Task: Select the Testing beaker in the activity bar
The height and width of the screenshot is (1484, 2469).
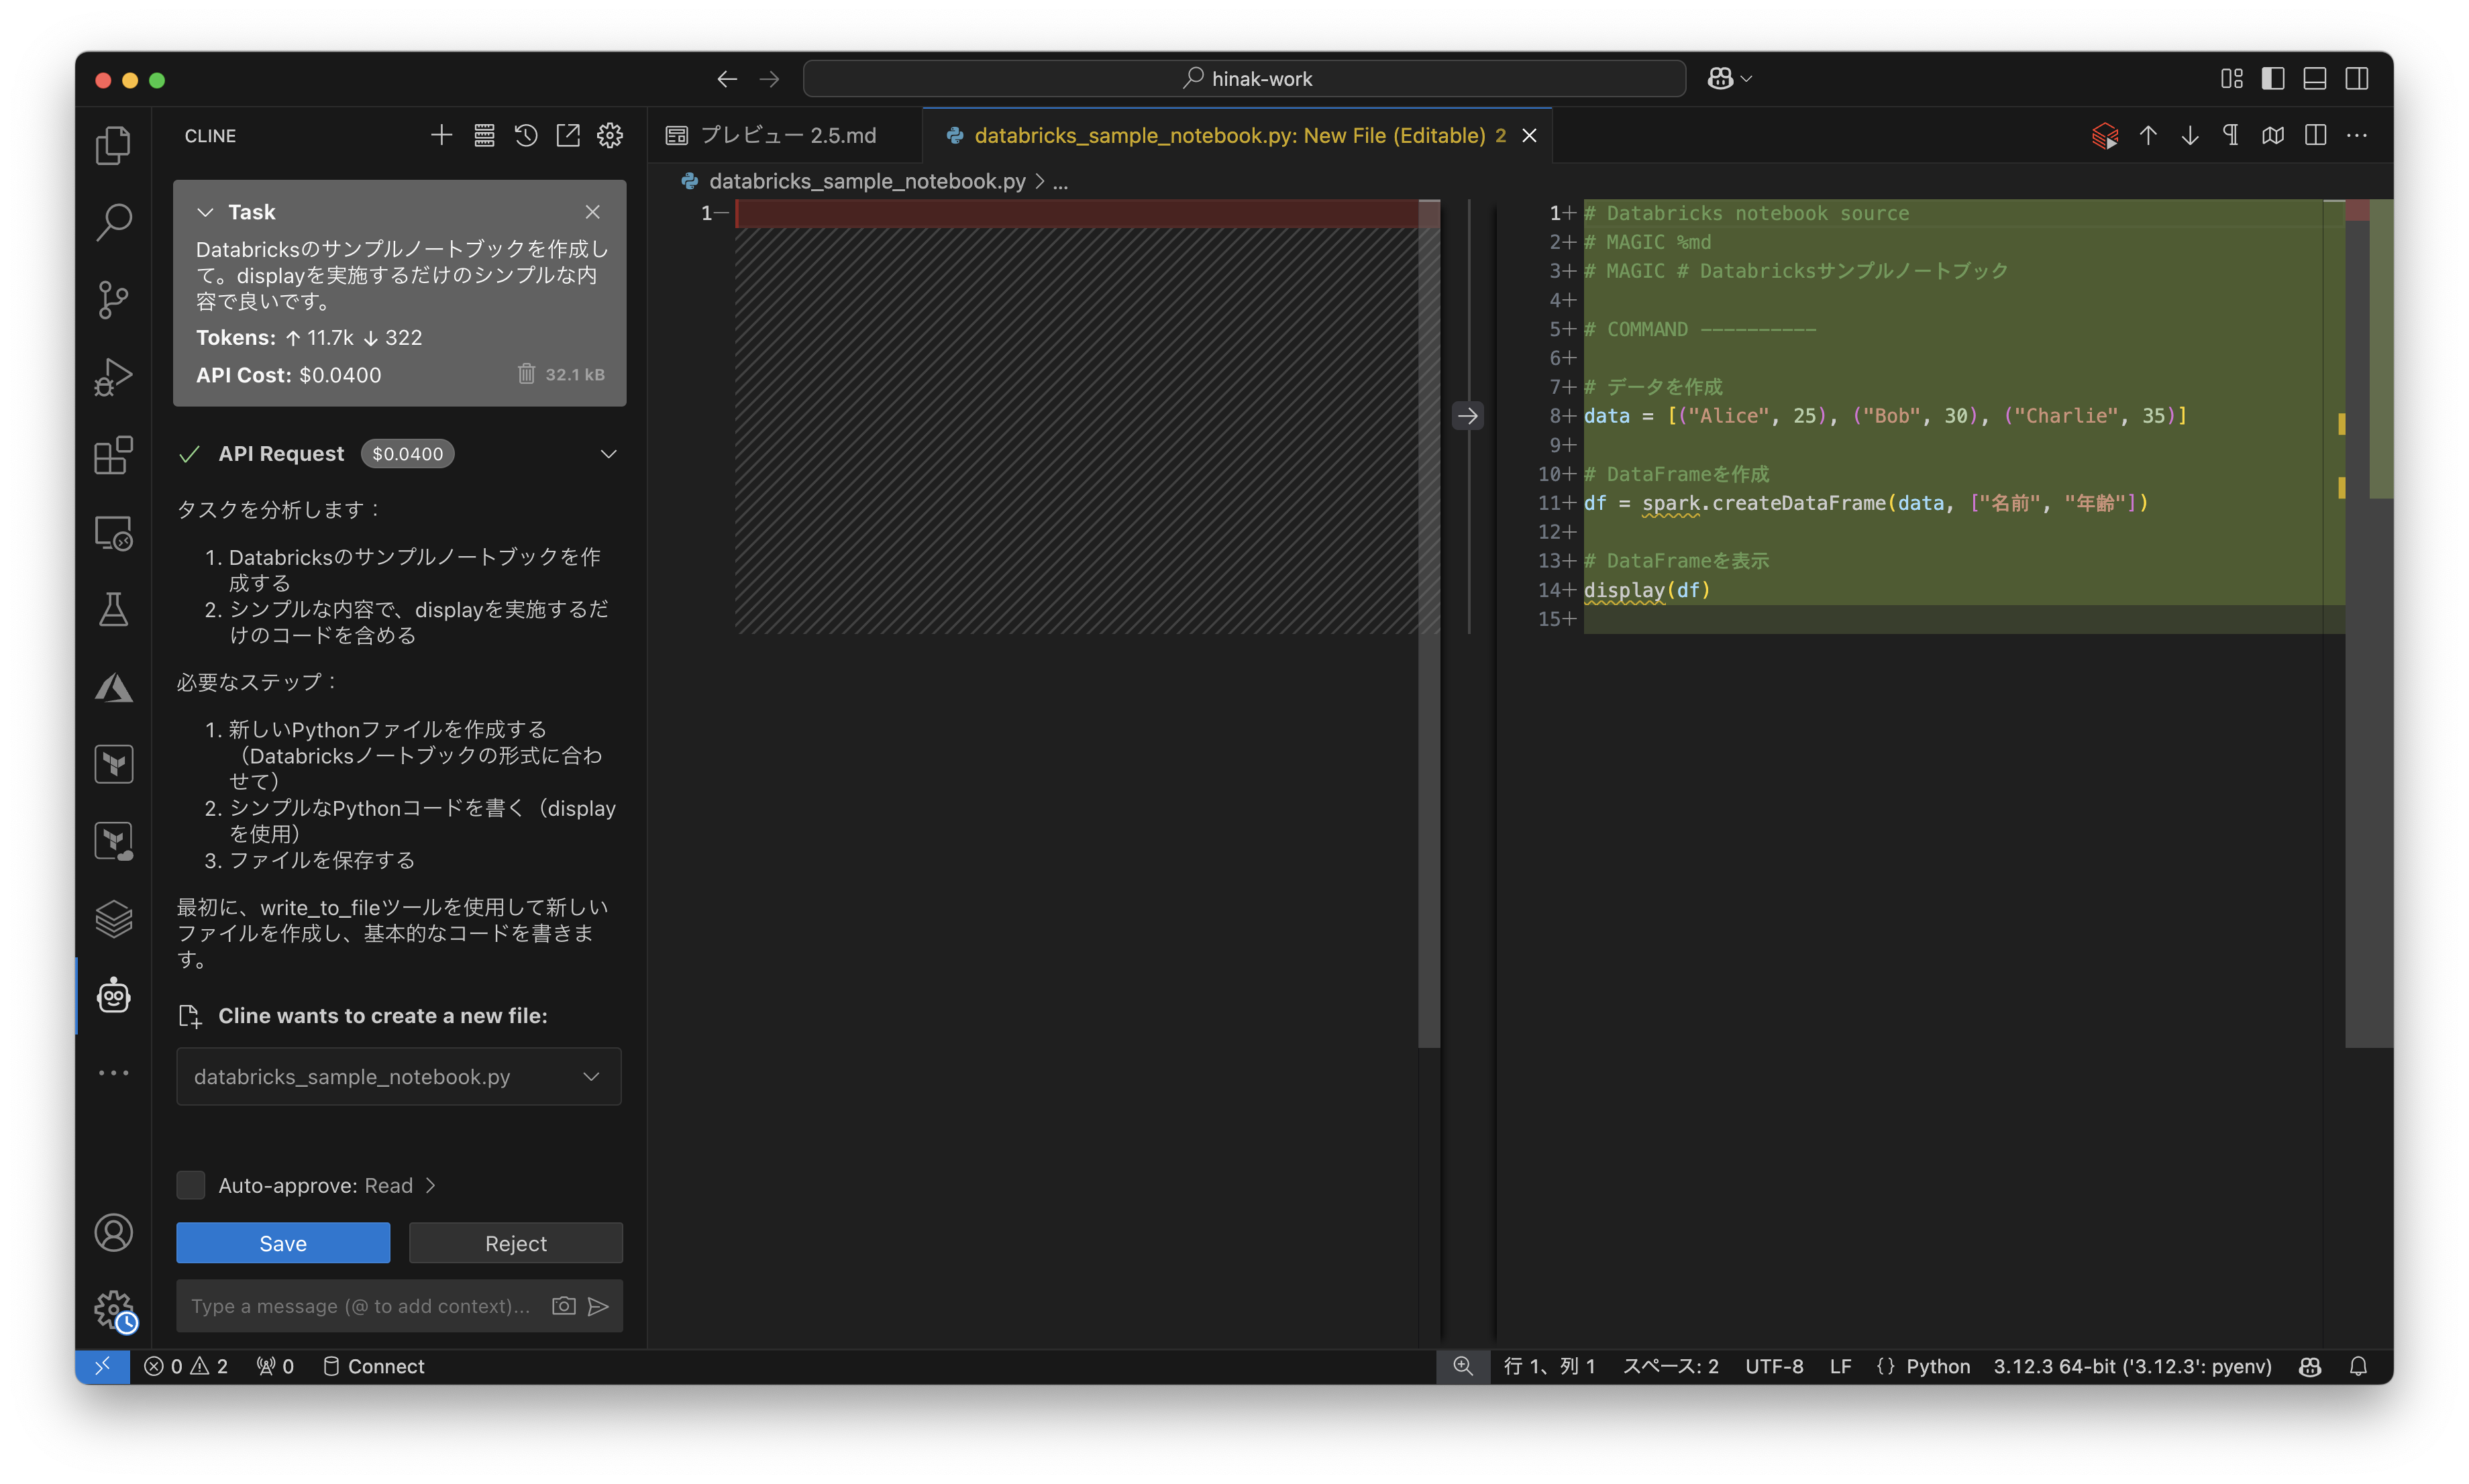Action: click(113, 609)
